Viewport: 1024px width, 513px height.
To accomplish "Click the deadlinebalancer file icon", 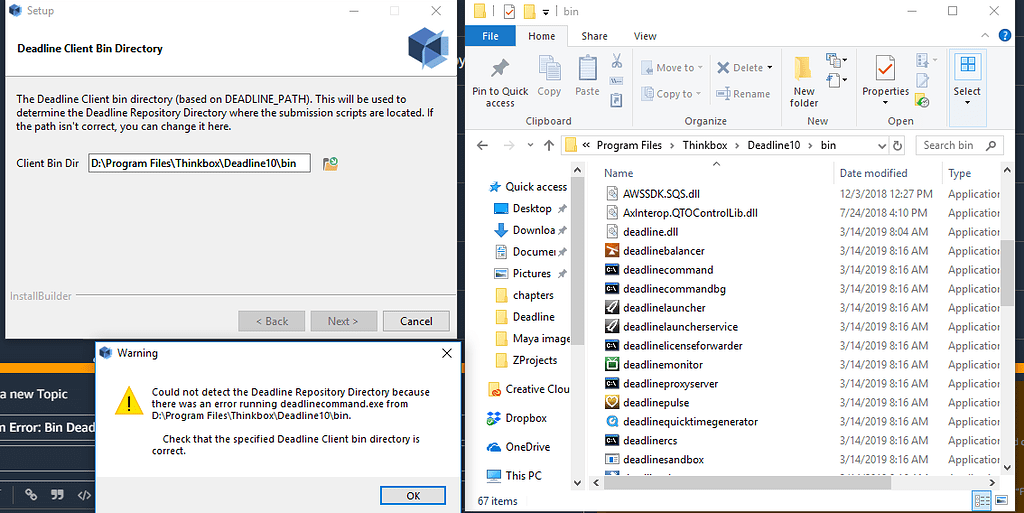I will coord(614,251).
